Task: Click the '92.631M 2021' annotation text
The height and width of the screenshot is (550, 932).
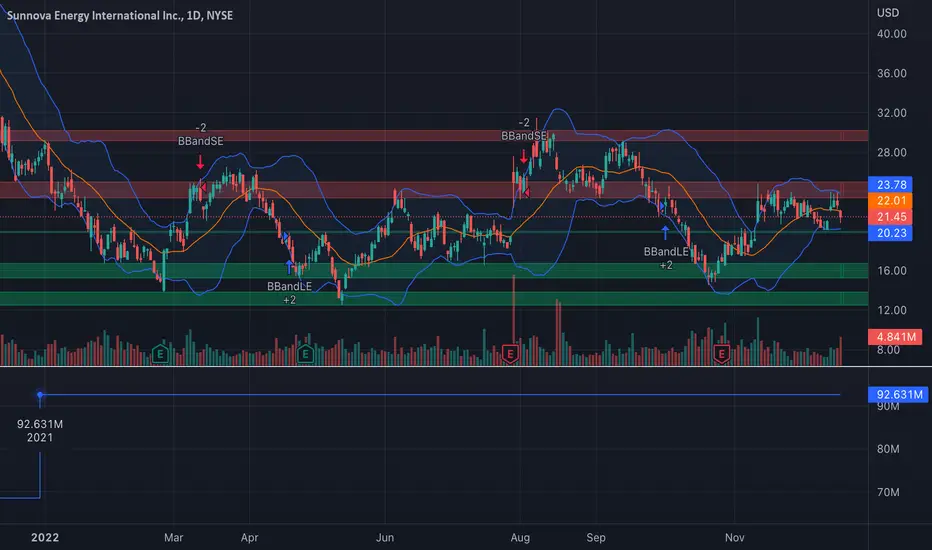Action: pos(40,430)
